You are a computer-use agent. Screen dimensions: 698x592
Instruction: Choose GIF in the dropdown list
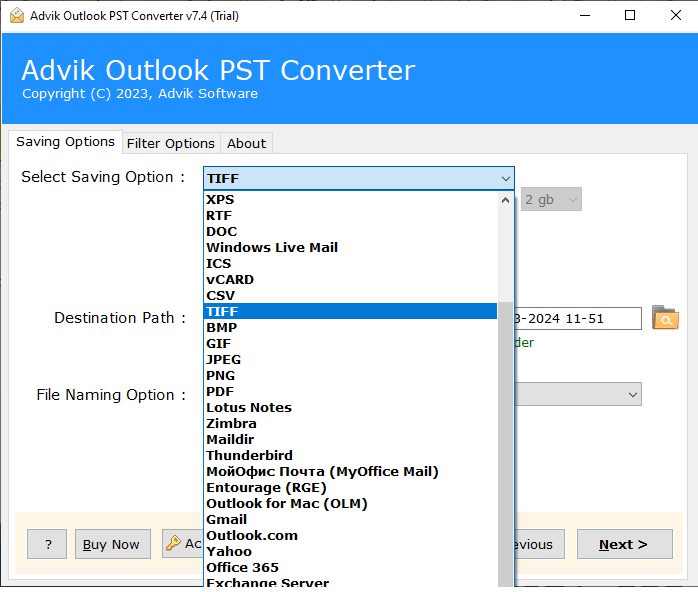coord(350,344)
